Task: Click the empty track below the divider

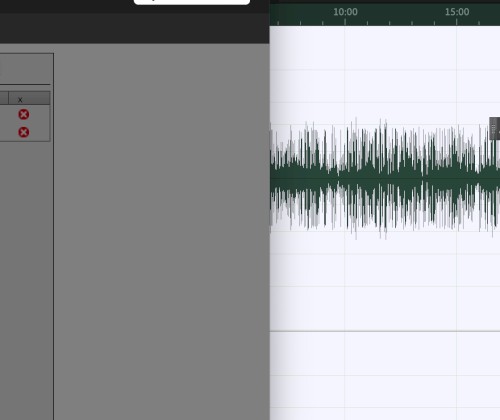Action: coord(385,376)
